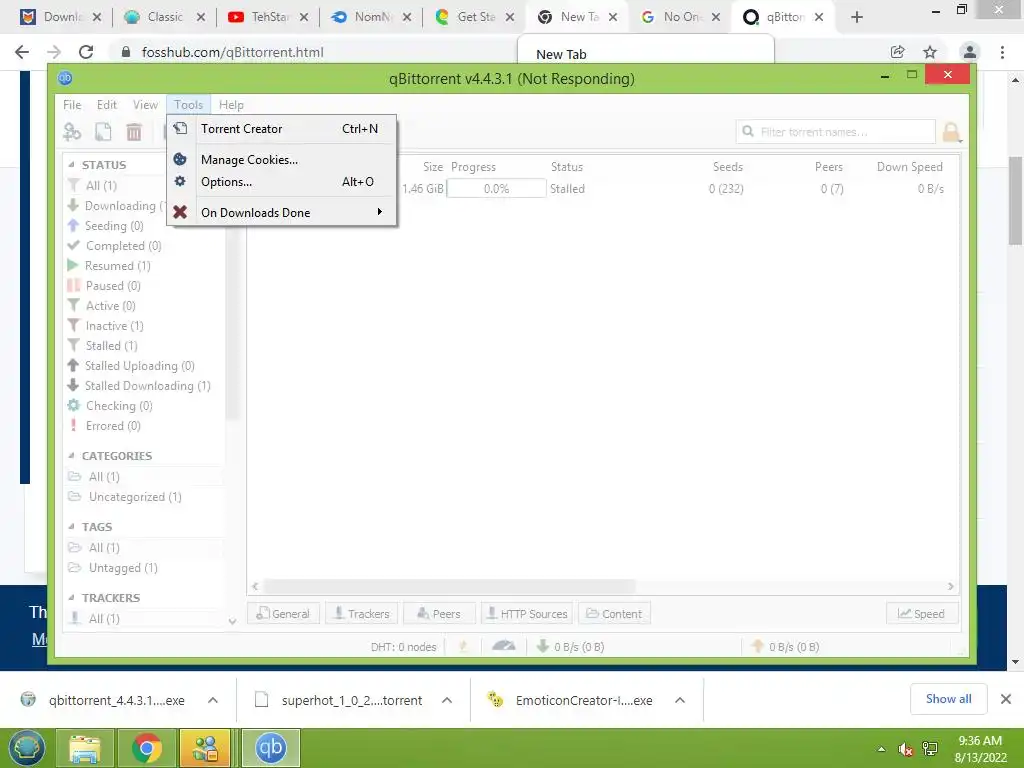This screenshot has width=1024, height=768.
Task: Open the Help menu
Action: click(231, 104)
